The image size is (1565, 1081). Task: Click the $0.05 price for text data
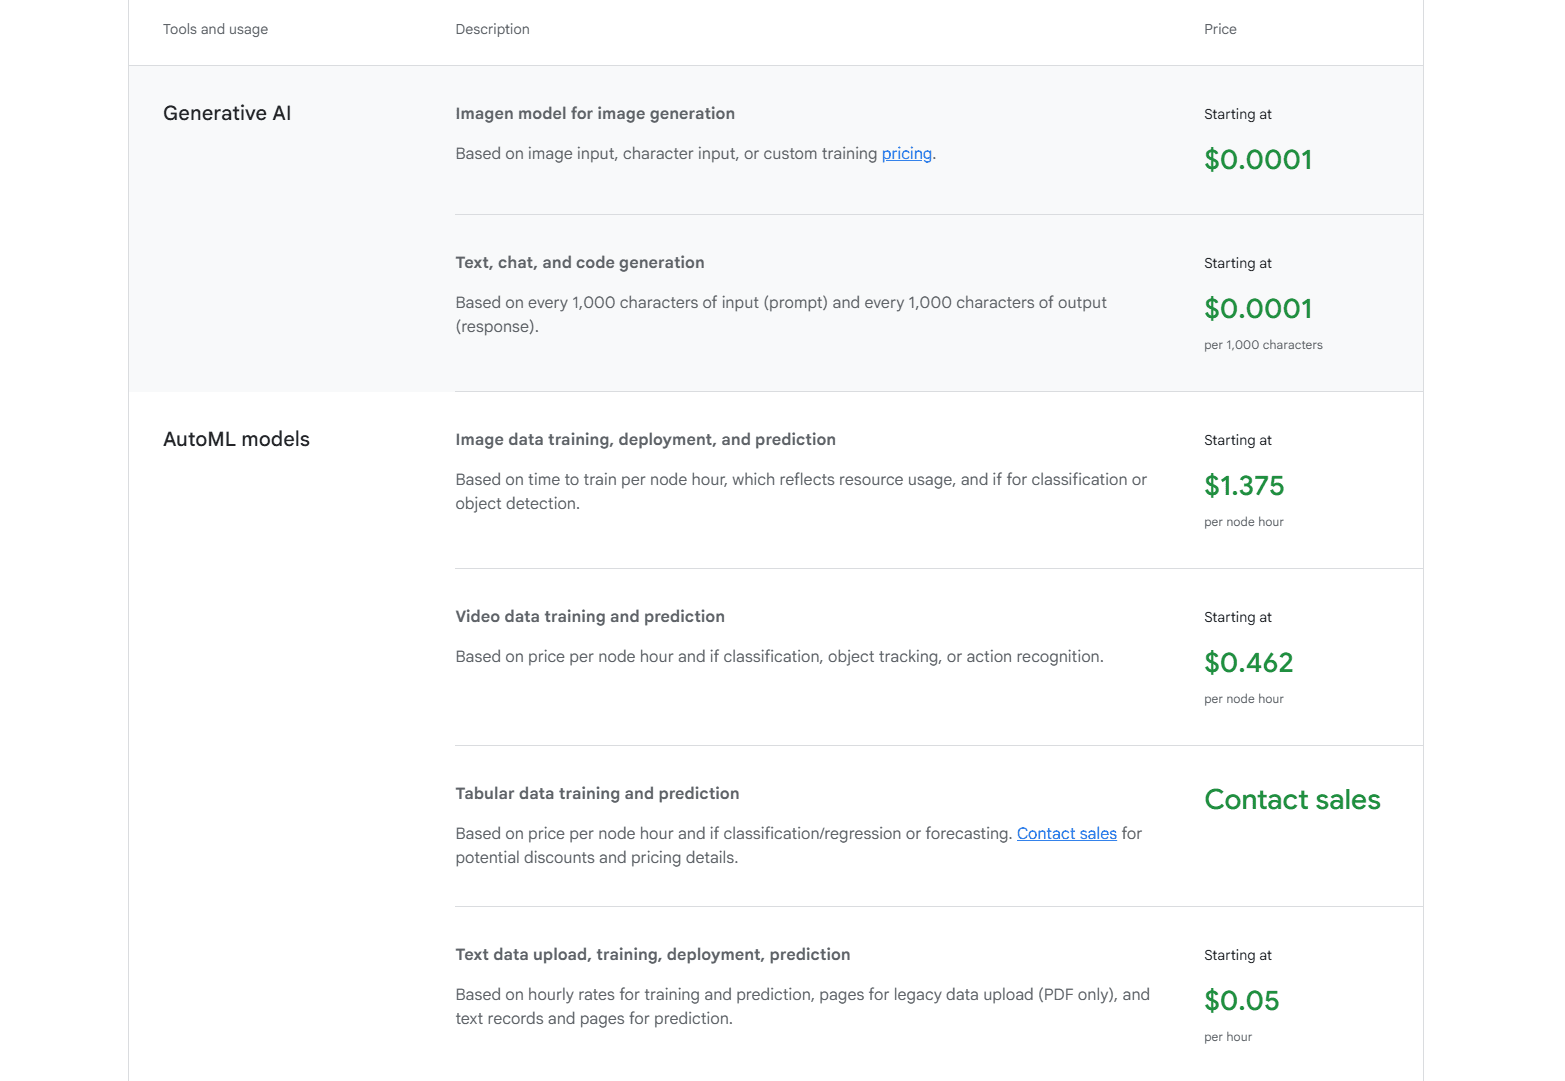coord(1241,1001)
